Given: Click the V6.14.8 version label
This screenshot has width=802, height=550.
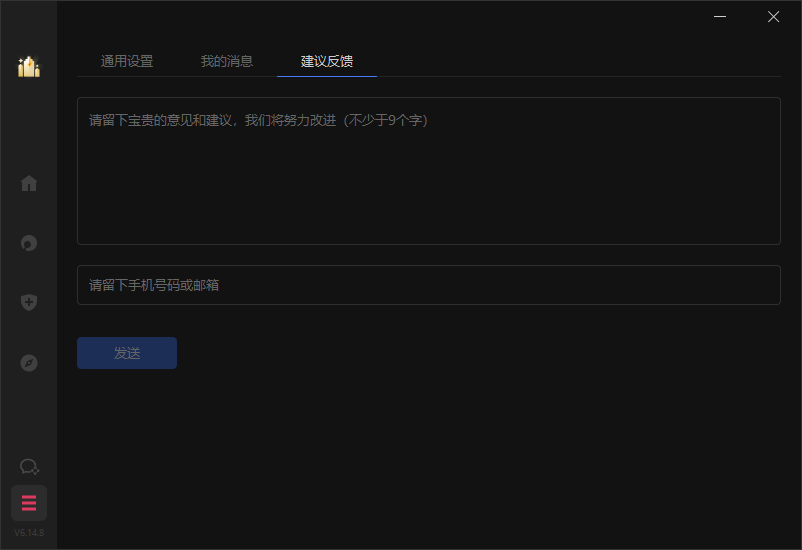Looking at the screenshot, I should click(x=29, y=533).
